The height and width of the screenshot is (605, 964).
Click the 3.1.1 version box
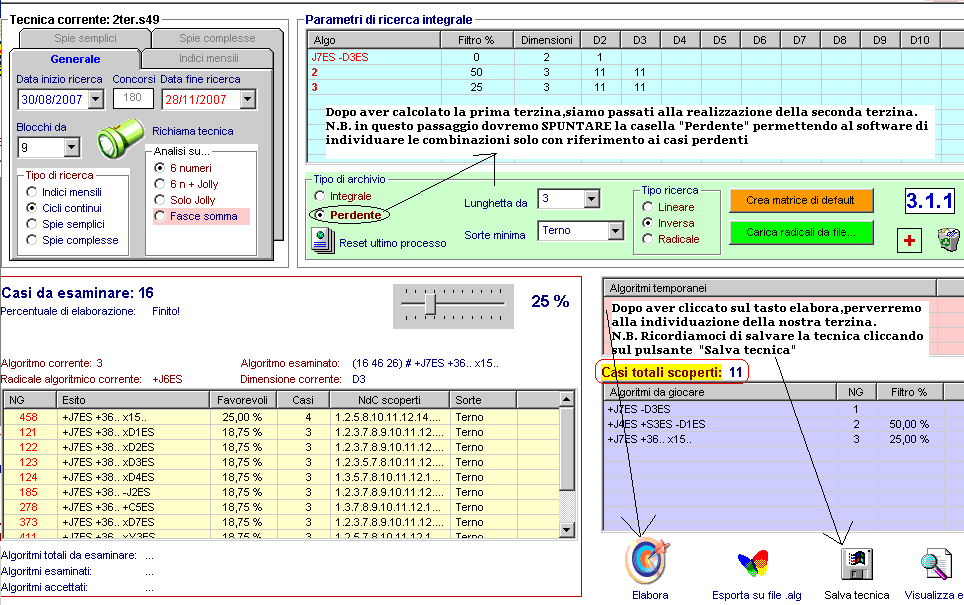coord(930,201)
